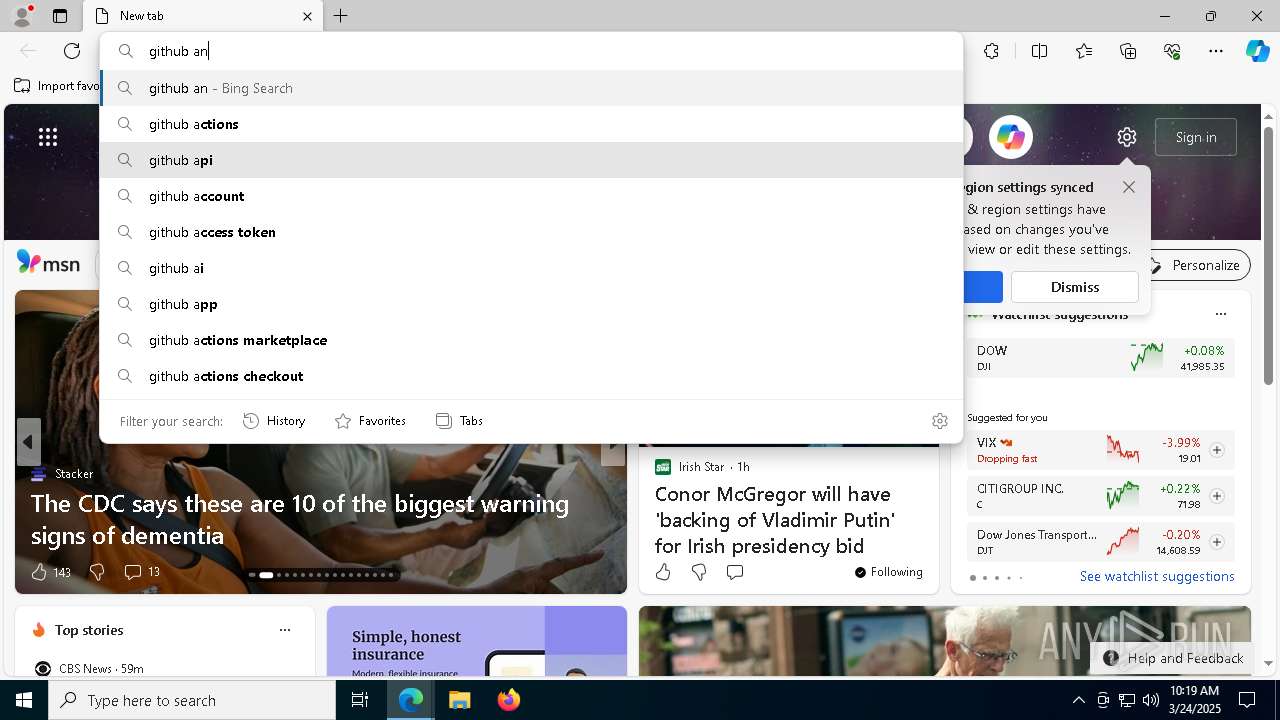Select the 'github access token' suggestion
This screenshot has width=1280, height=720.
pyautogui.click(x=531, y=232)
